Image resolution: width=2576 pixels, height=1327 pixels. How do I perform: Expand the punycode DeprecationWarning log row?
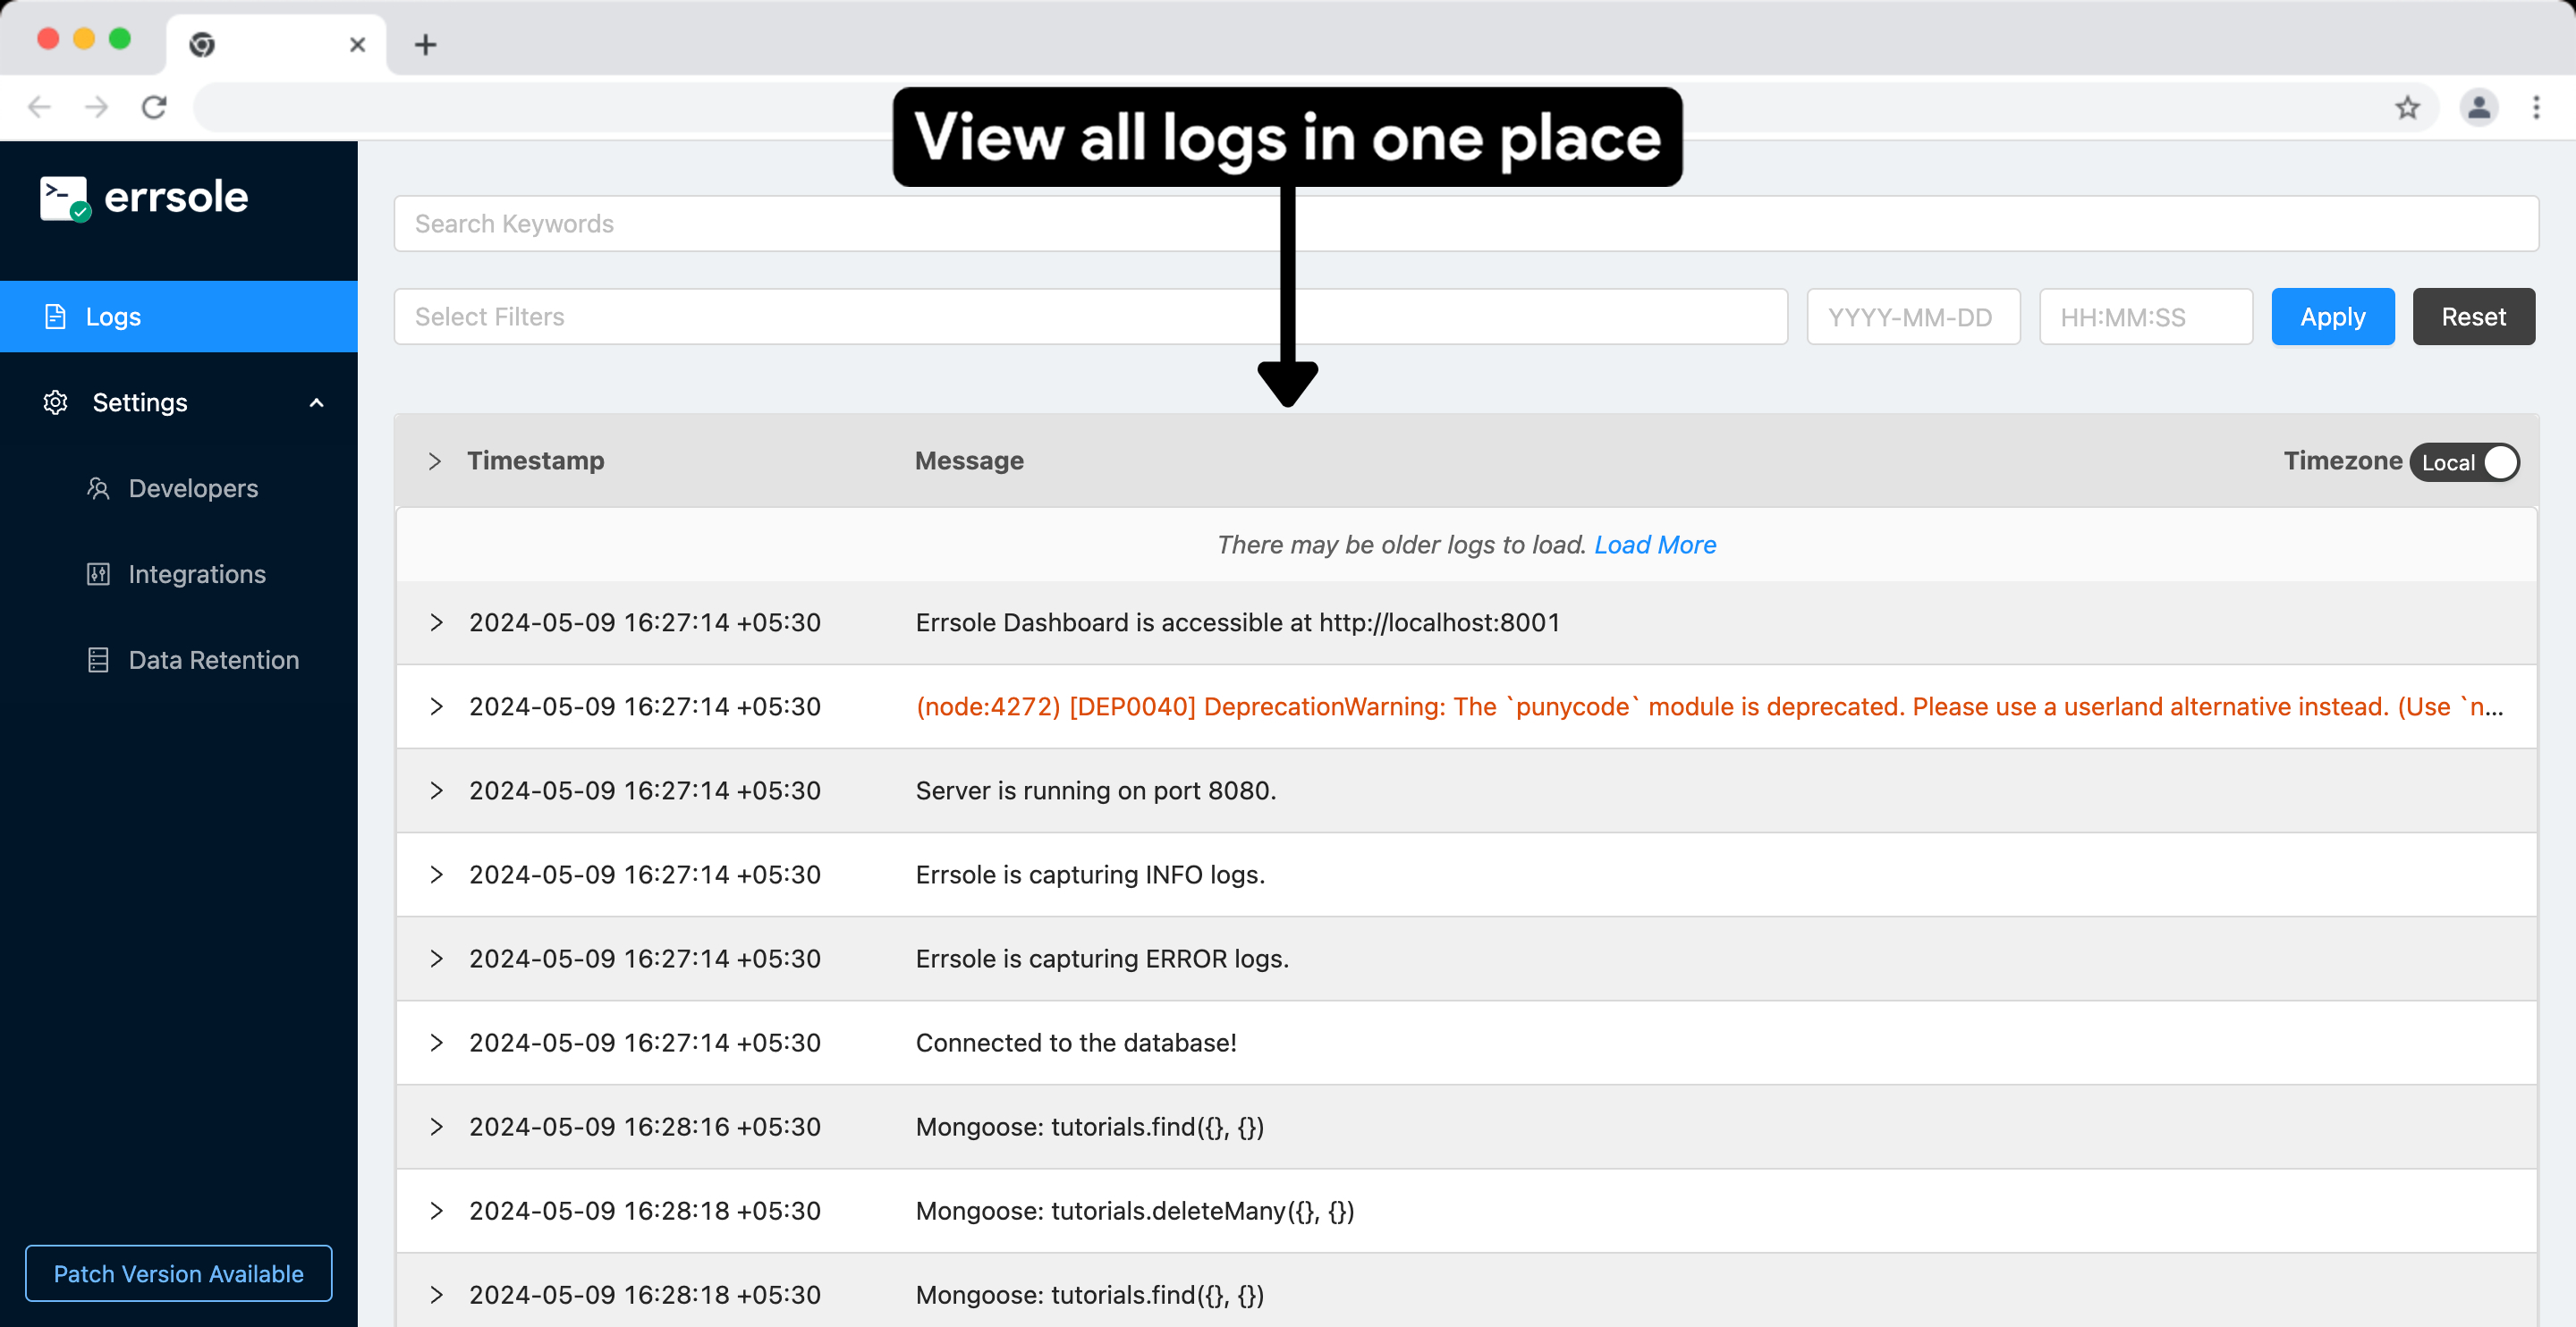436,706
